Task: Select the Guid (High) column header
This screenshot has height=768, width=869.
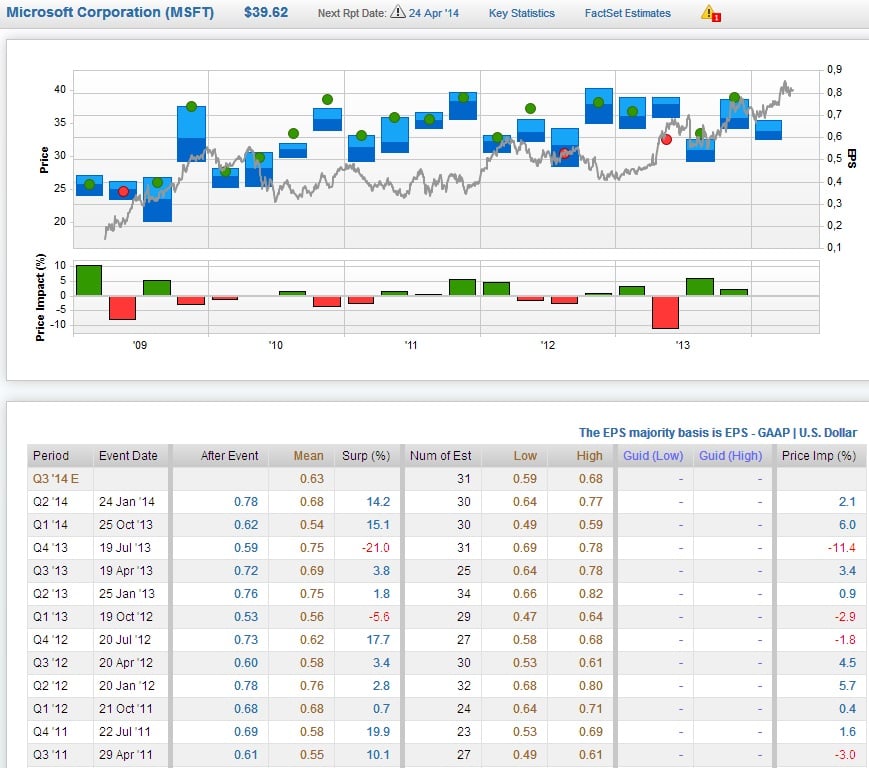Action: tap(729, 455)
